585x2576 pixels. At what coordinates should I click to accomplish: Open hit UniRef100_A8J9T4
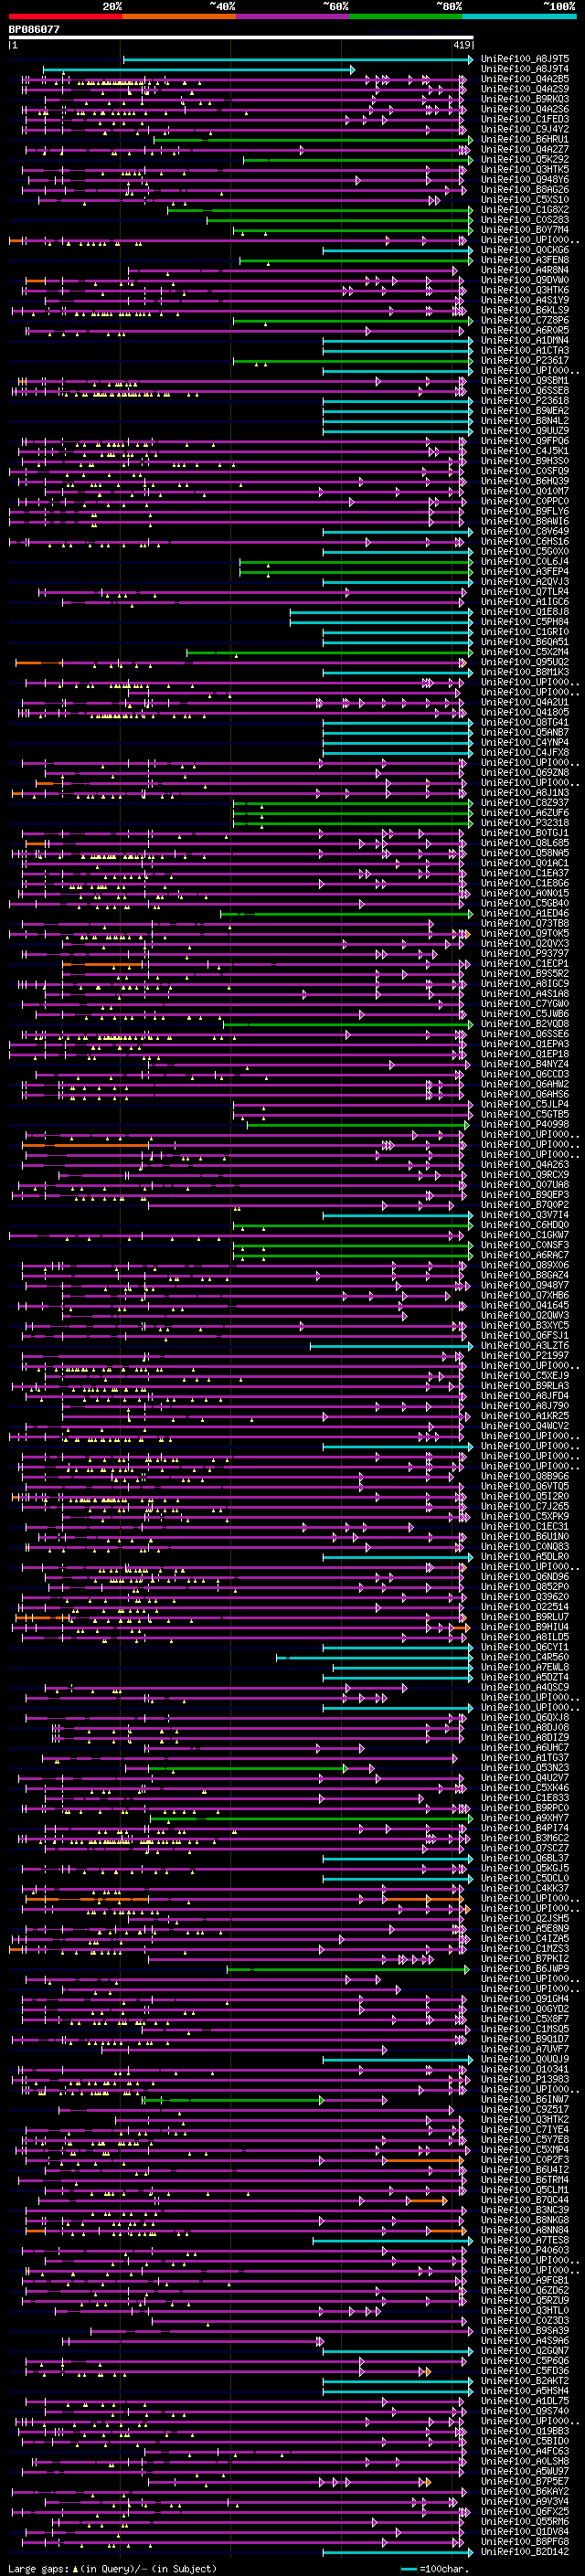pyautogui.click(x=525, y=69)
